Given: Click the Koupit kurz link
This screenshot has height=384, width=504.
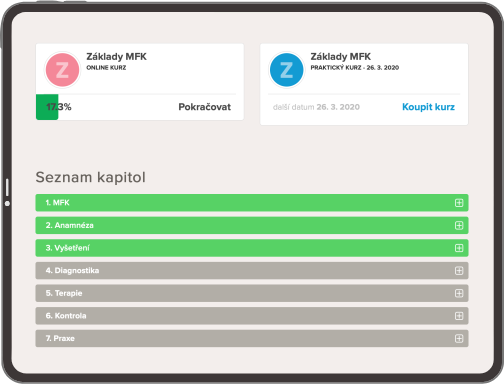Looking at the screenshot, I should pyautogui.click(x=428, y=107).
